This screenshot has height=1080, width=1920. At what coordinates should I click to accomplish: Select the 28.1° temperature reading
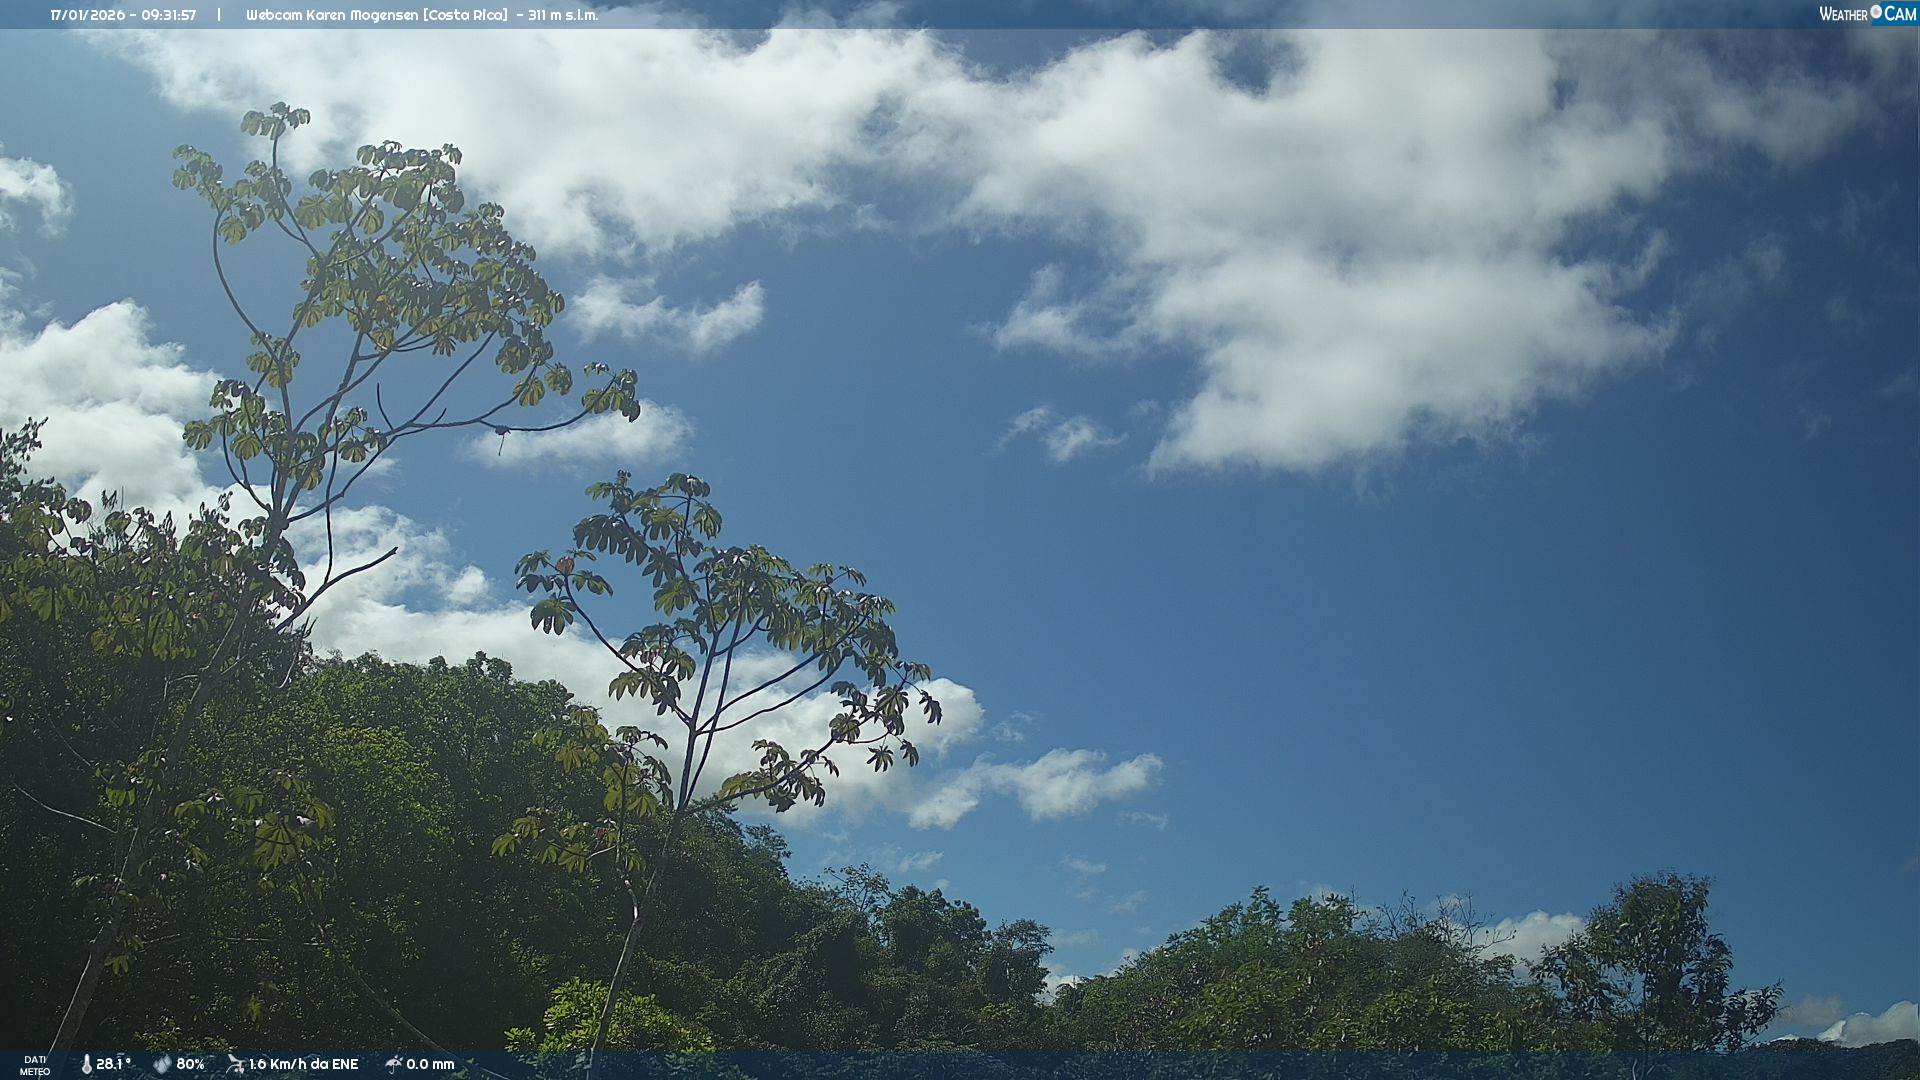pyautogui.click(x=113, y=1064)
